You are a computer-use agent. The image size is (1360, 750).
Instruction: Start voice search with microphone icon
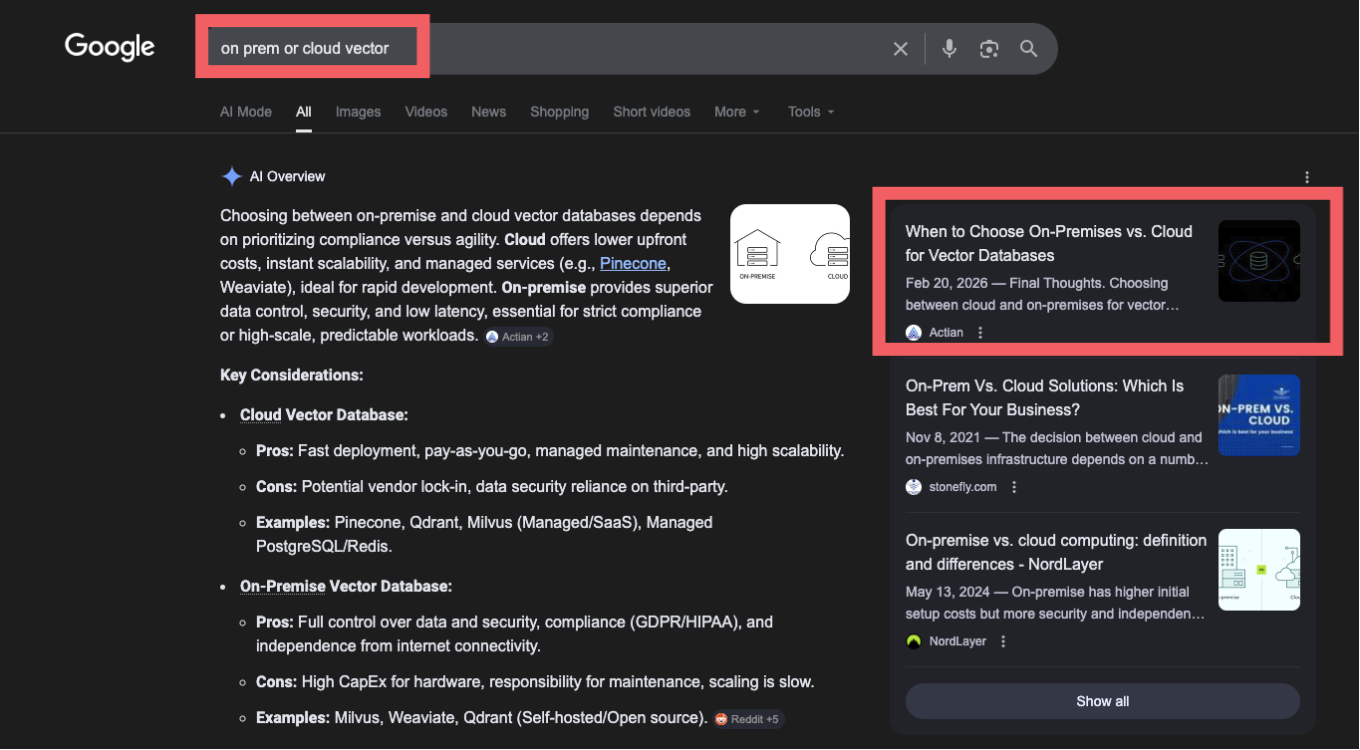tap(949, 48)
